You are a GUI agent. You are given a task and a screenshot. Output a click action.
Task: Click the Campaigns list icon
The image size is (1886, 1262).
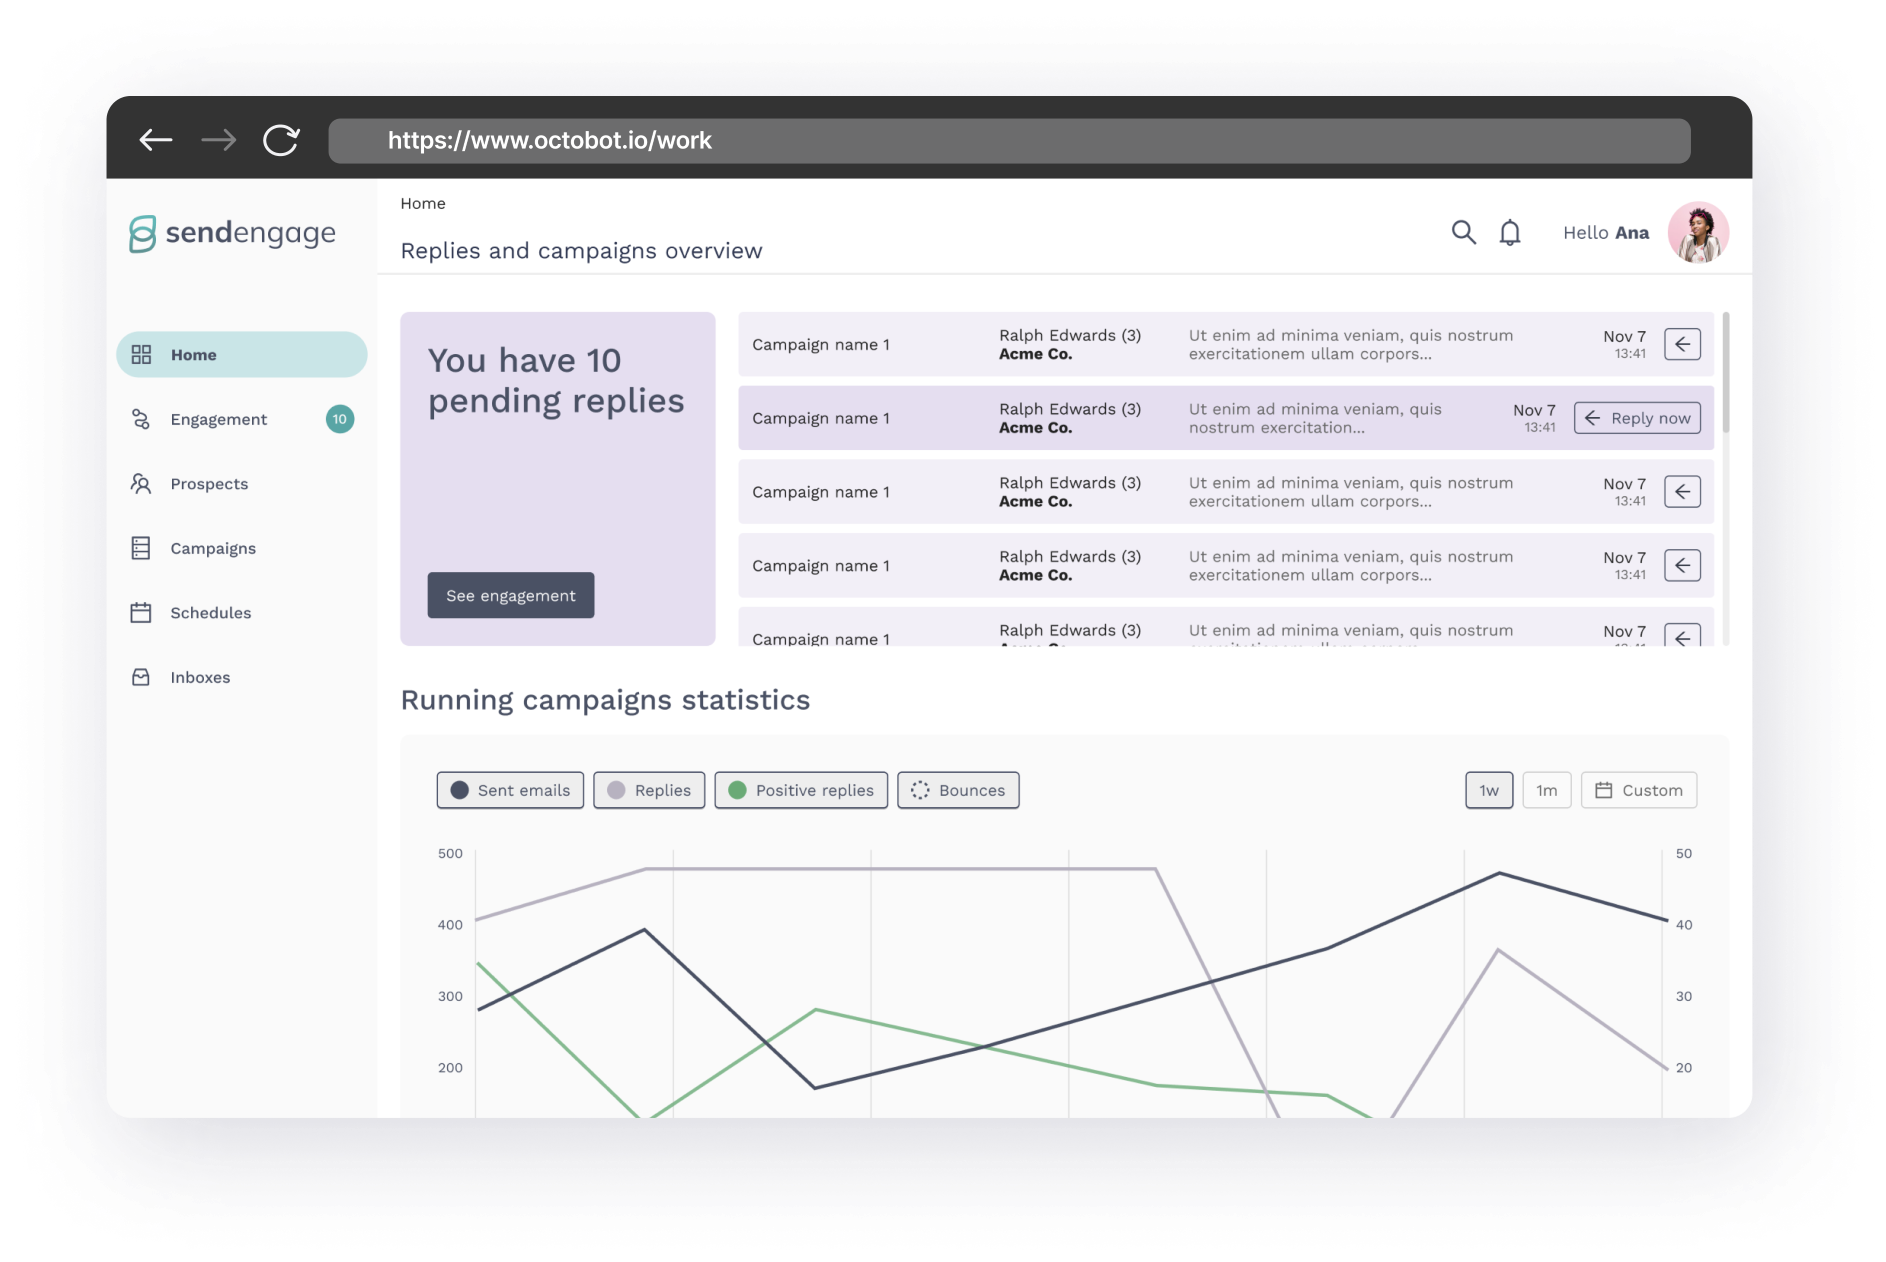click(x=141, y=548)
